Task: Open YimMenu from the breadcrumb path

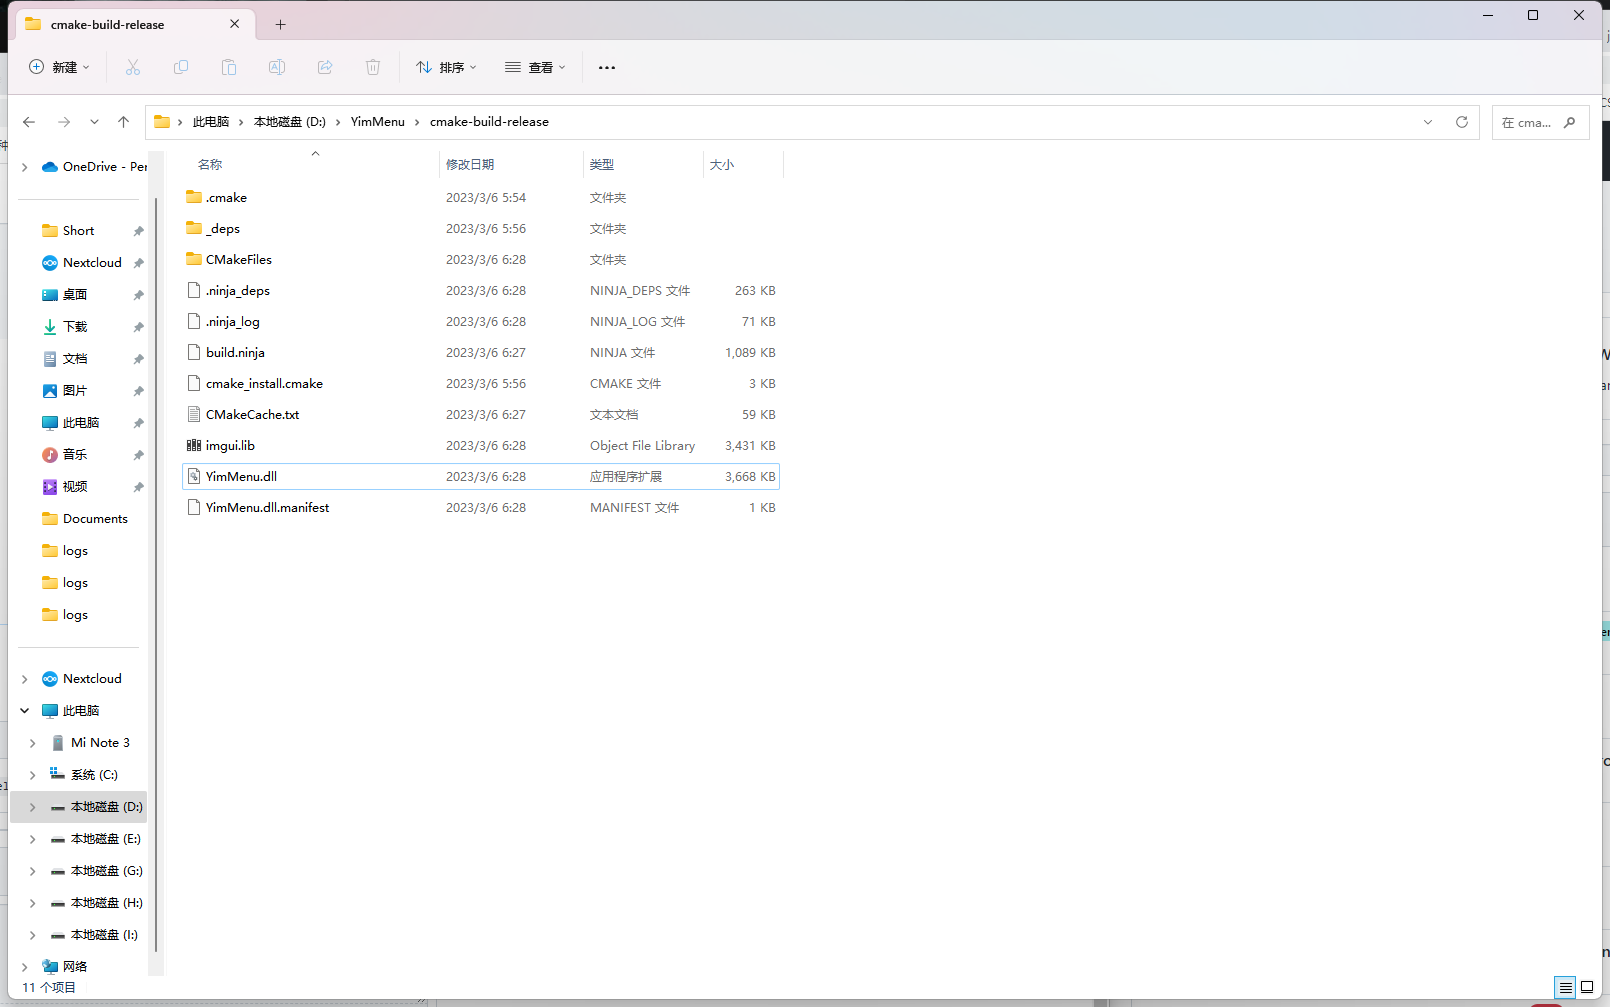Action: tap(377, 121)
